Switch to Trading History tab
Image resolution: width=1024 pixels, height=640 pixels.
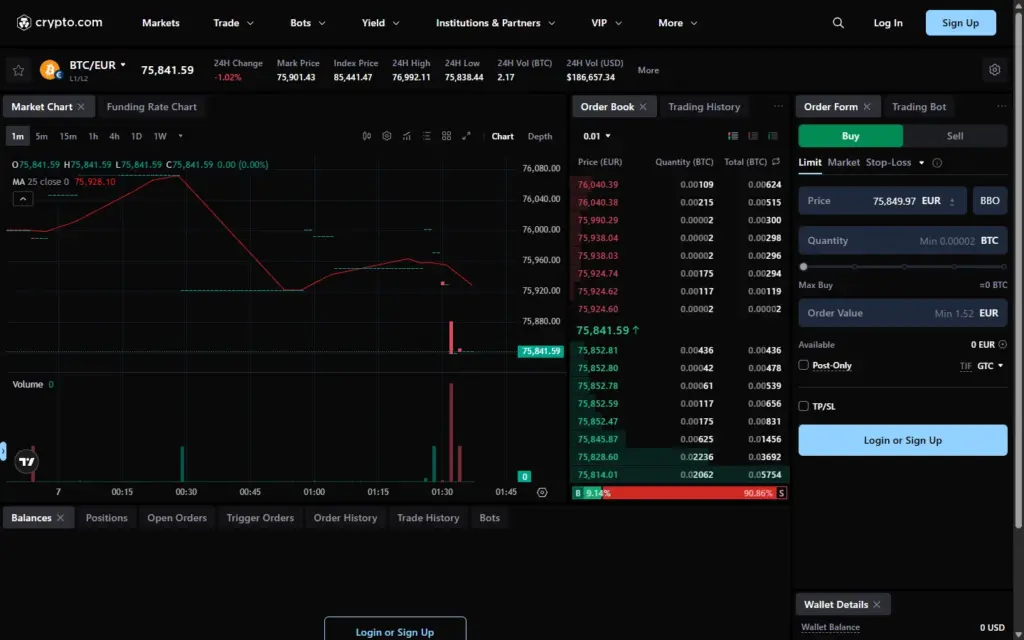(704, 106)
